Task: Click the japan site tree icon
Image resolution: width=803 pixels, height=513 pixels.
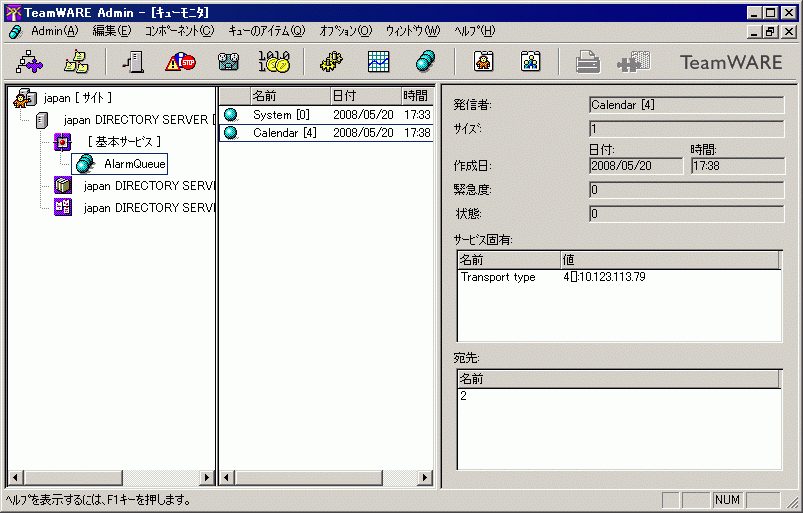Action: pyautogui.click(x=25, y=98)
